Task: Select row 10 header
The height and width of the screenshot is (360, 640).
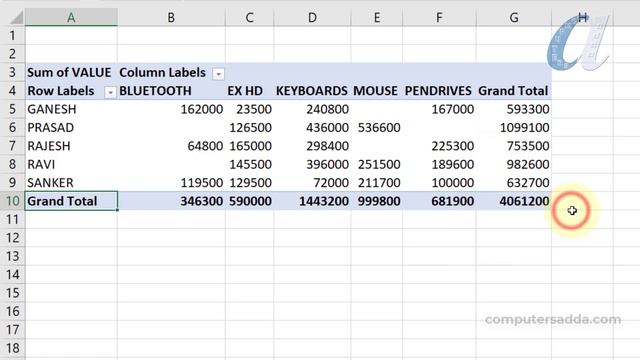Action: tap(12, 201)
